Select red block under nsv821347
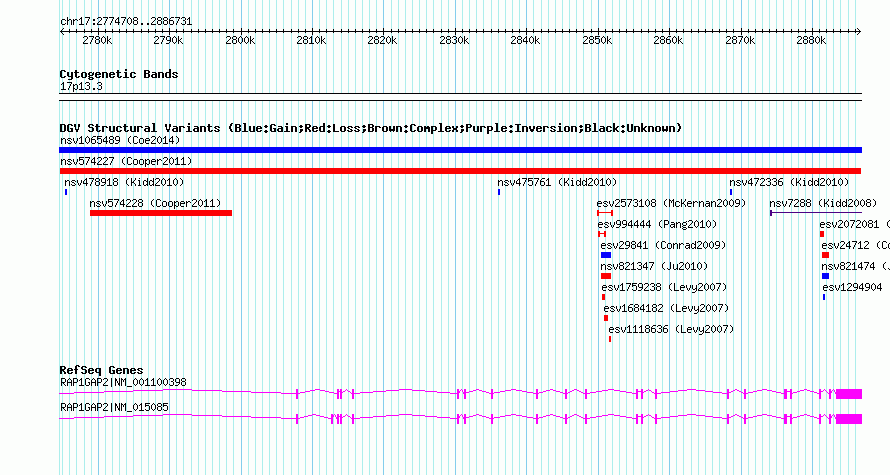 click(606, 276)
